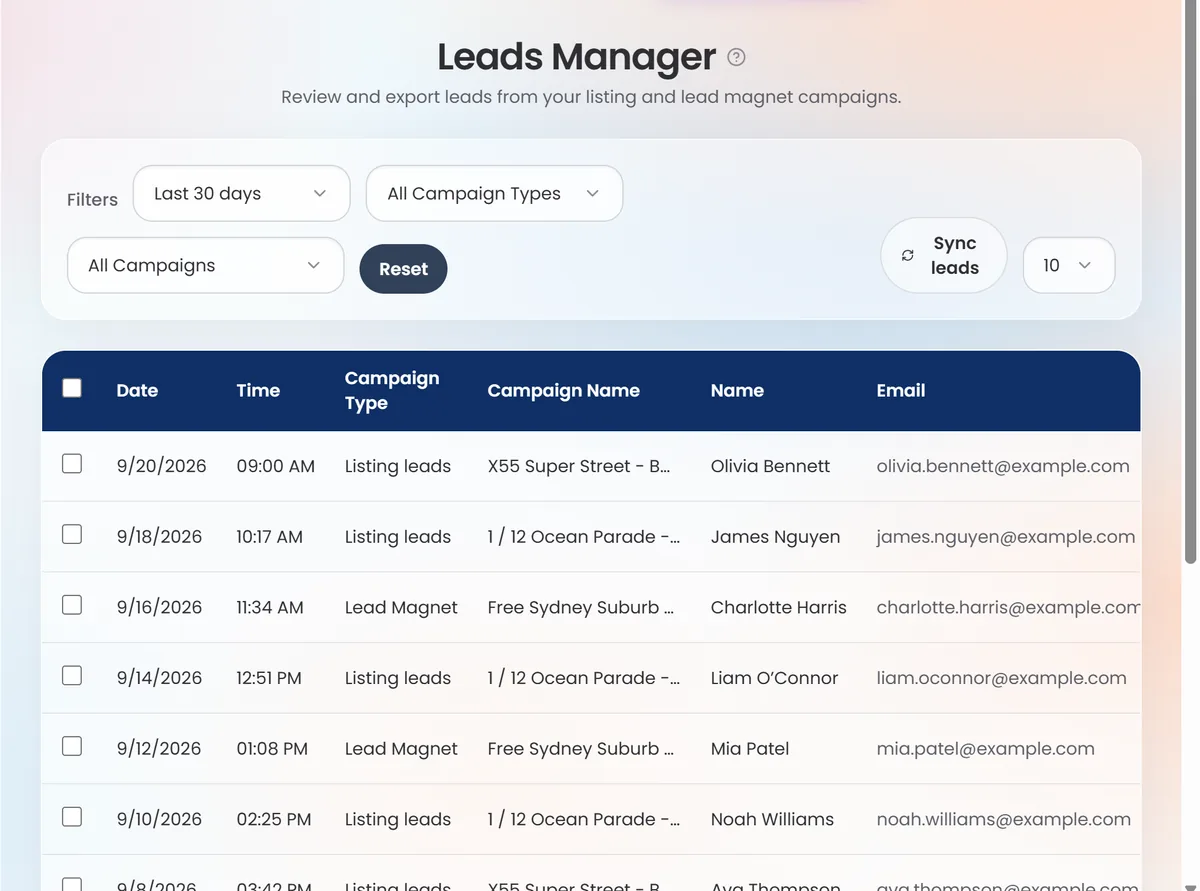Click the time 12:51 PM
The height and width of the screenshot is (891, 1200).
[269, 678]
